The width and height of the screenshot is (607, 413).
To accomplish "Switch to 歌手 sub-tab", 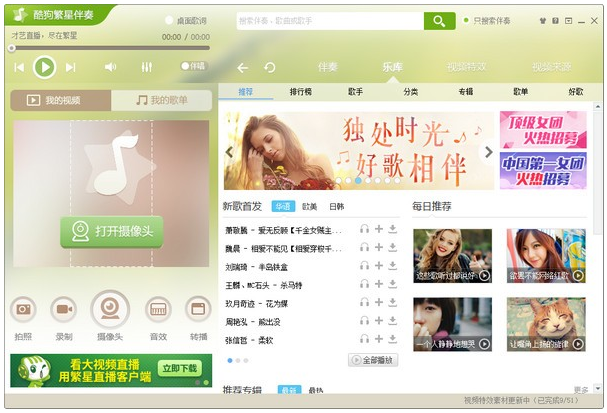I will coord(355,92).
